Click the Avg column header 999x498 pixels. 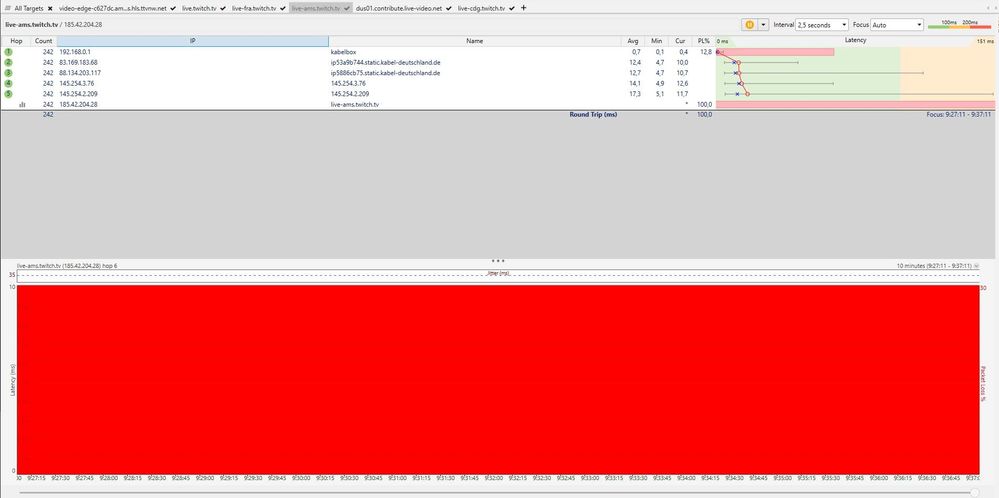[633, 41]
